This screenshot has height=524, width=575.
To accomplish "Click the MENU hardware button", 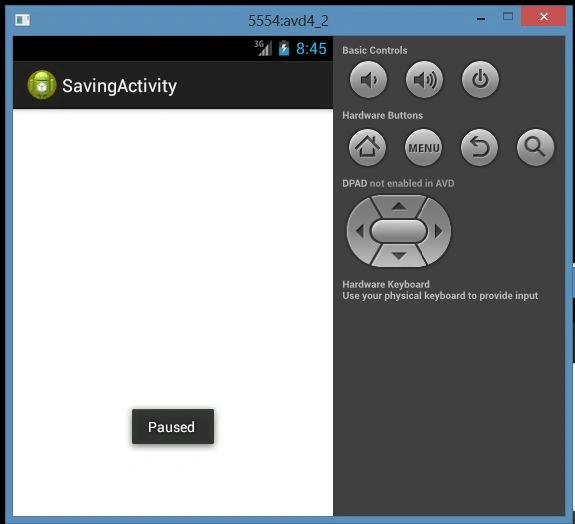I will tap(424, 147).
